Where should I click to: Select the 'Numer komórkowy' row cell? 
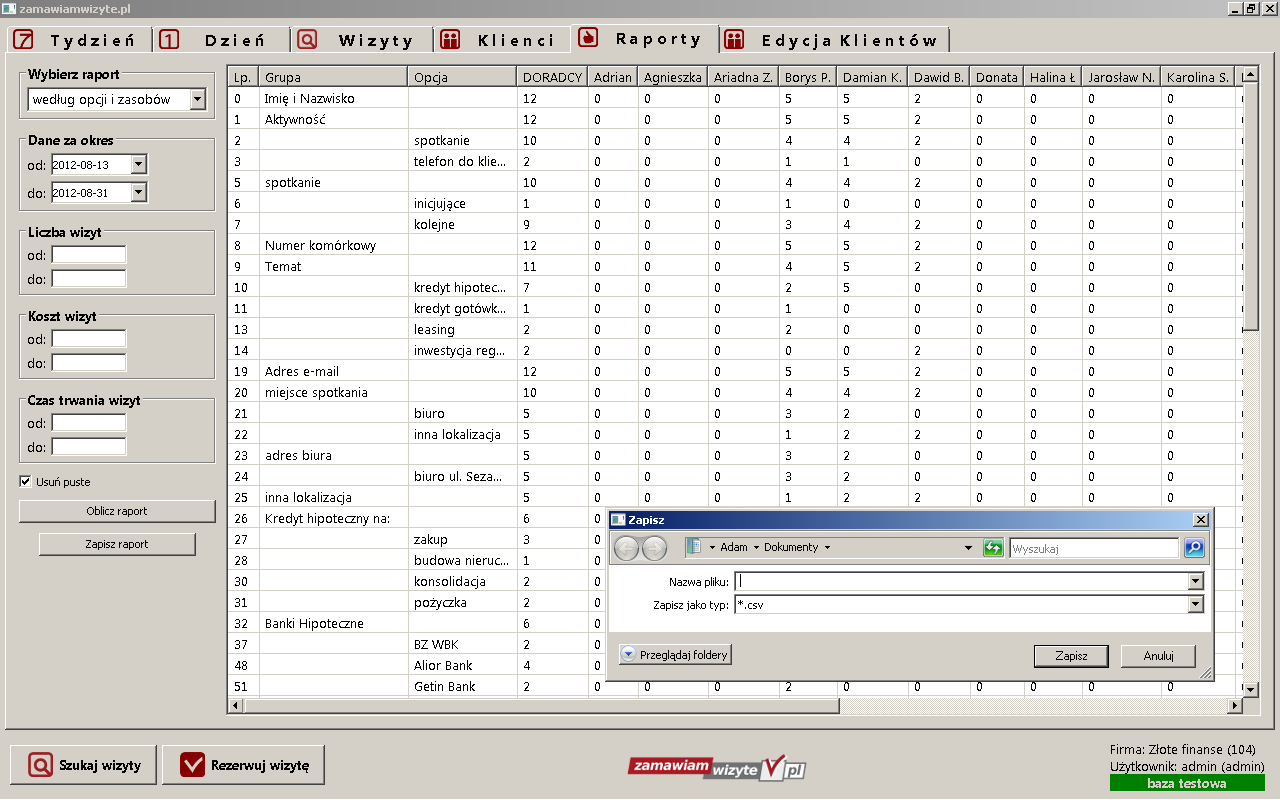(333, 245)
